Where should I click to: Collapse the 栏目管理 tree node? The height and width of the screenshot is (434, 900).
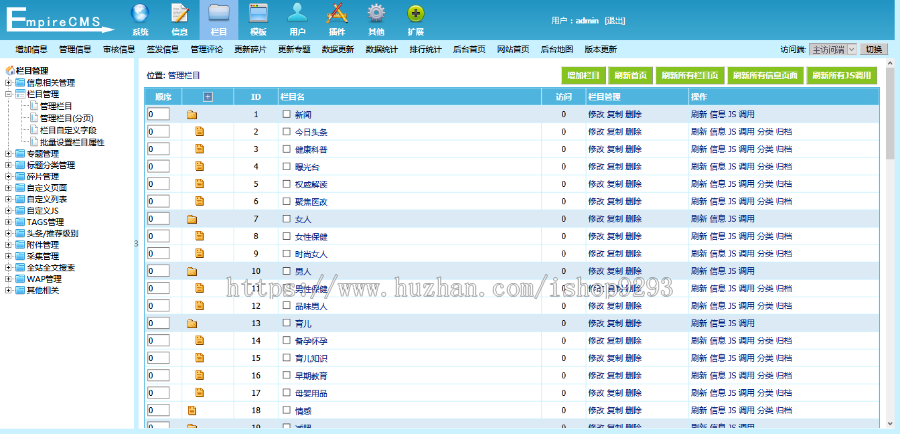point(9,93)
